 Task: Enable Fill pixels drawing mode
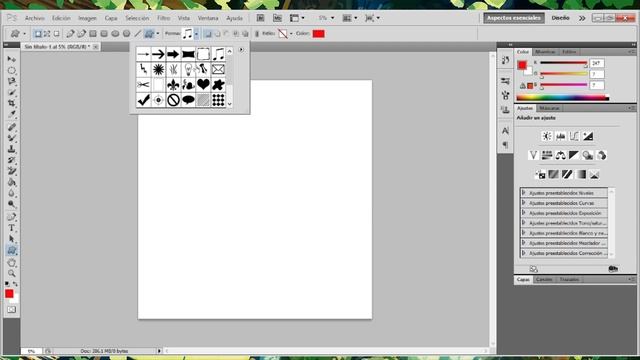pyautogui.click(x=57, y=34)
